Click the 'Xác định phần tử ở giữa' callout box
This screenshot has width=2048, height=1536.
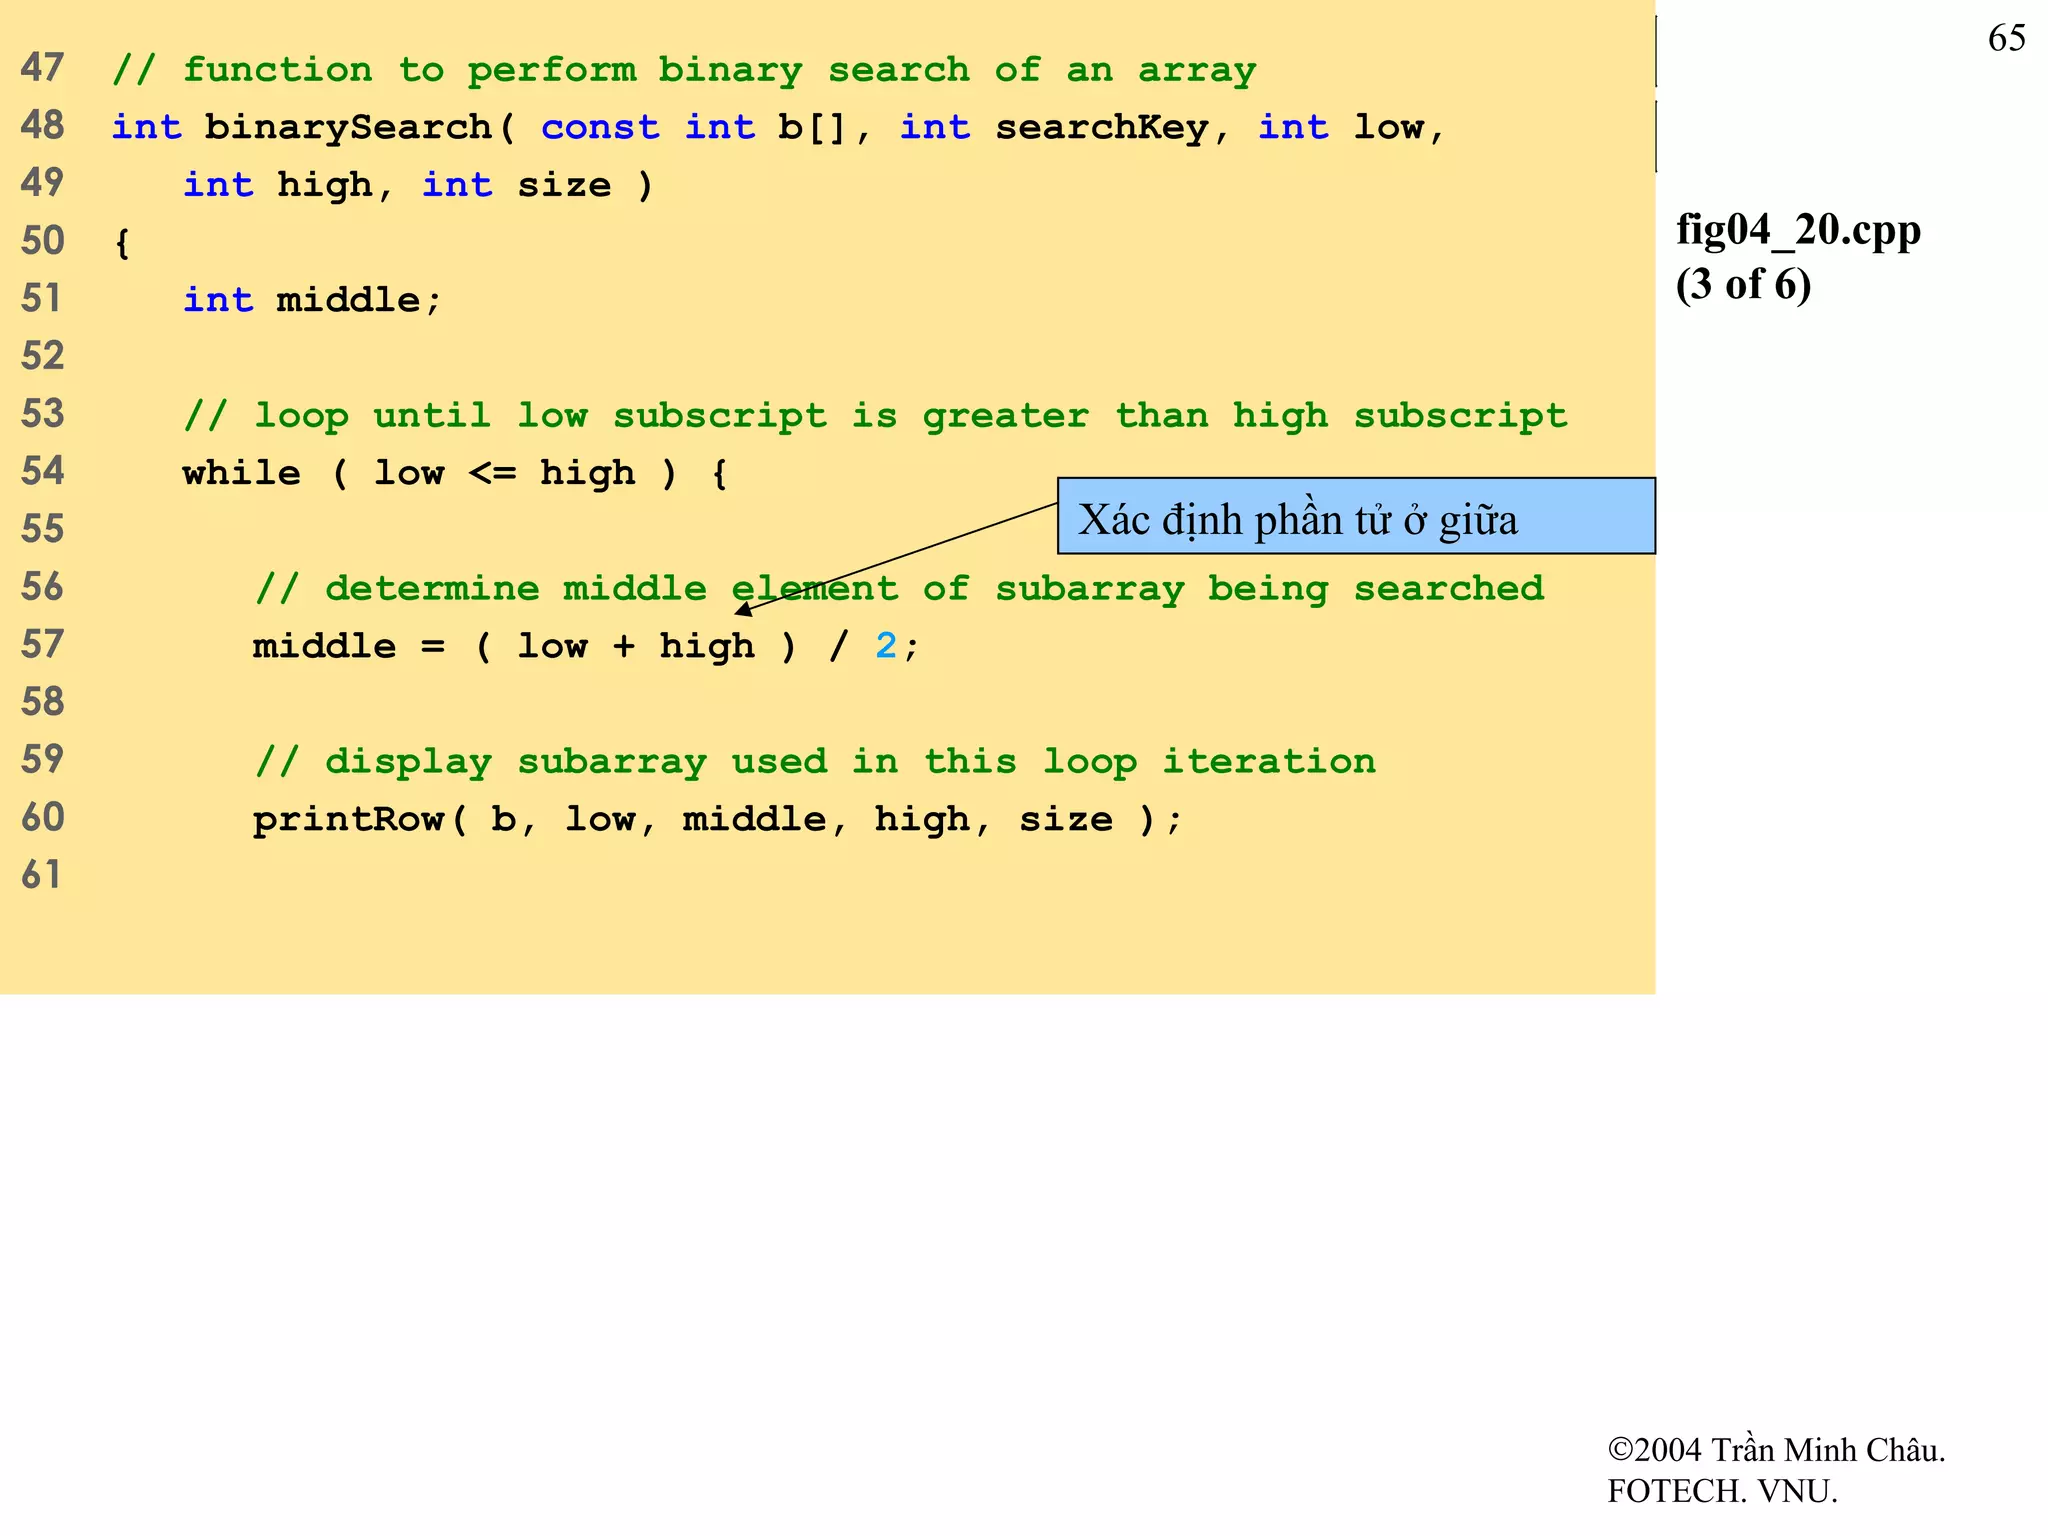(x=1356, y=516)
